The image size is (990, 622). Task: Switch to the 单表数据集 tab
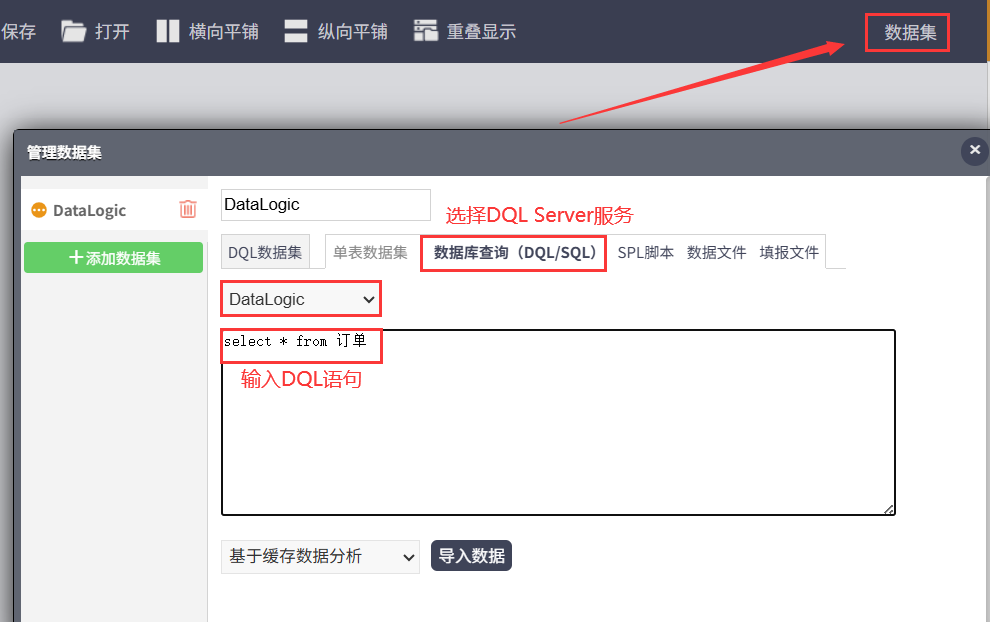pos(370,253)
